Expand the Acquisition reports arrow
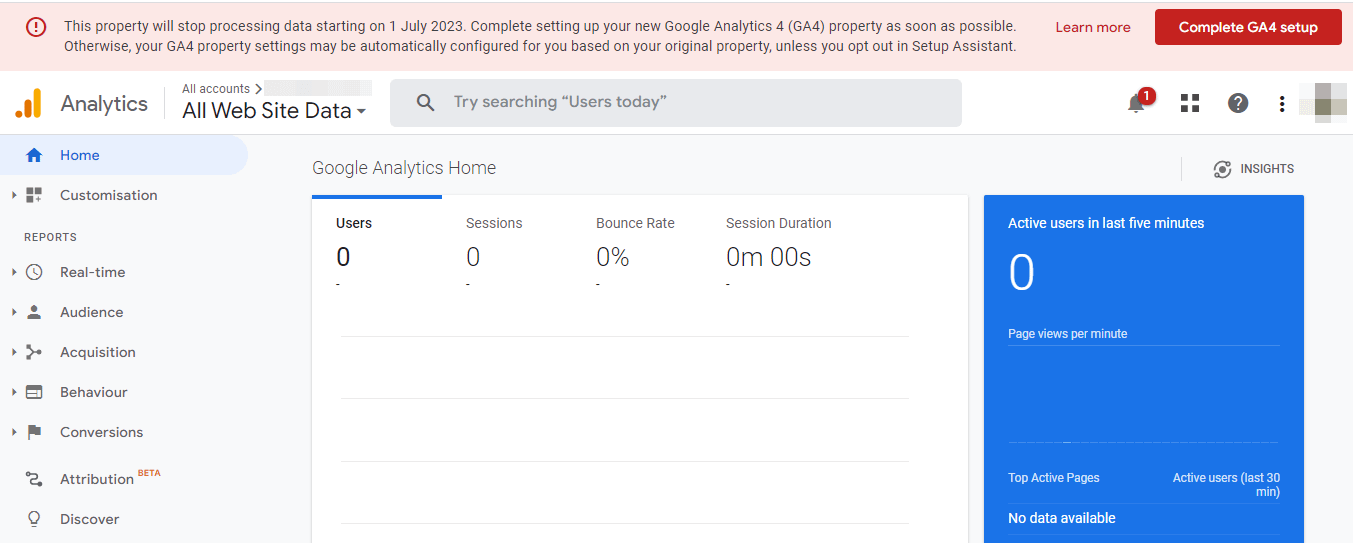The image size is (1353, 543). point(14,352)
